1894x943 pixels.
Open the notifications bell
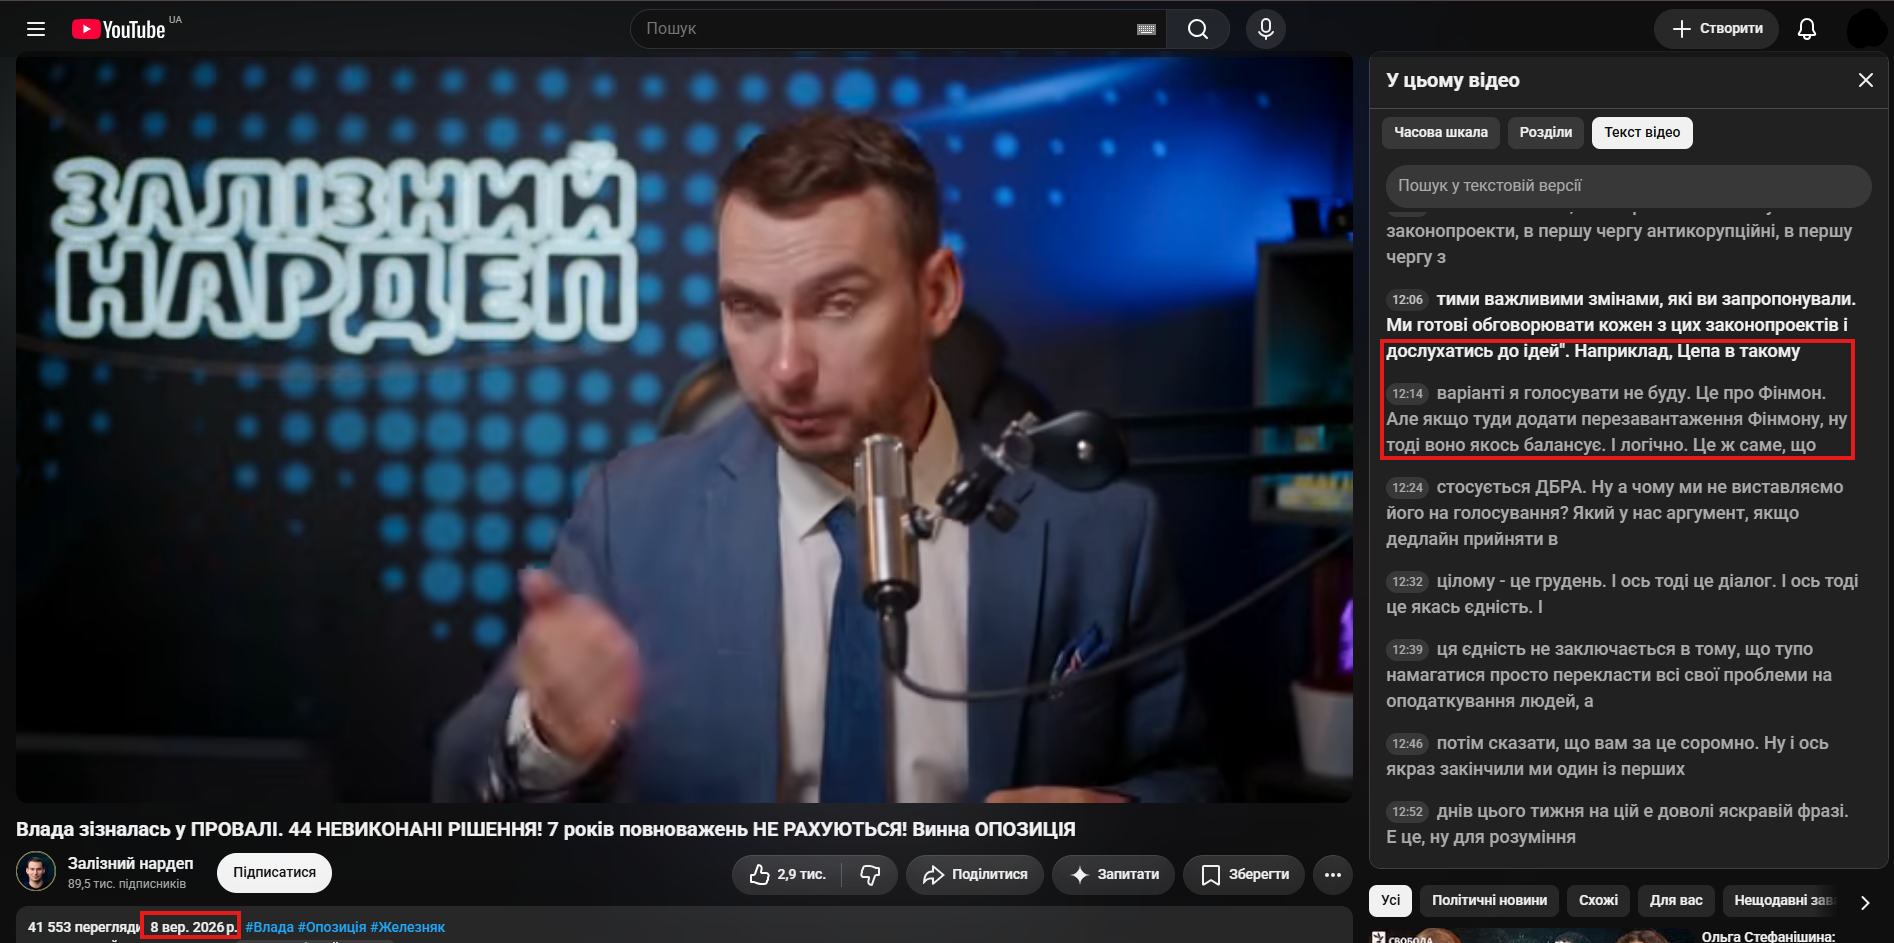tap(1807, 29)
